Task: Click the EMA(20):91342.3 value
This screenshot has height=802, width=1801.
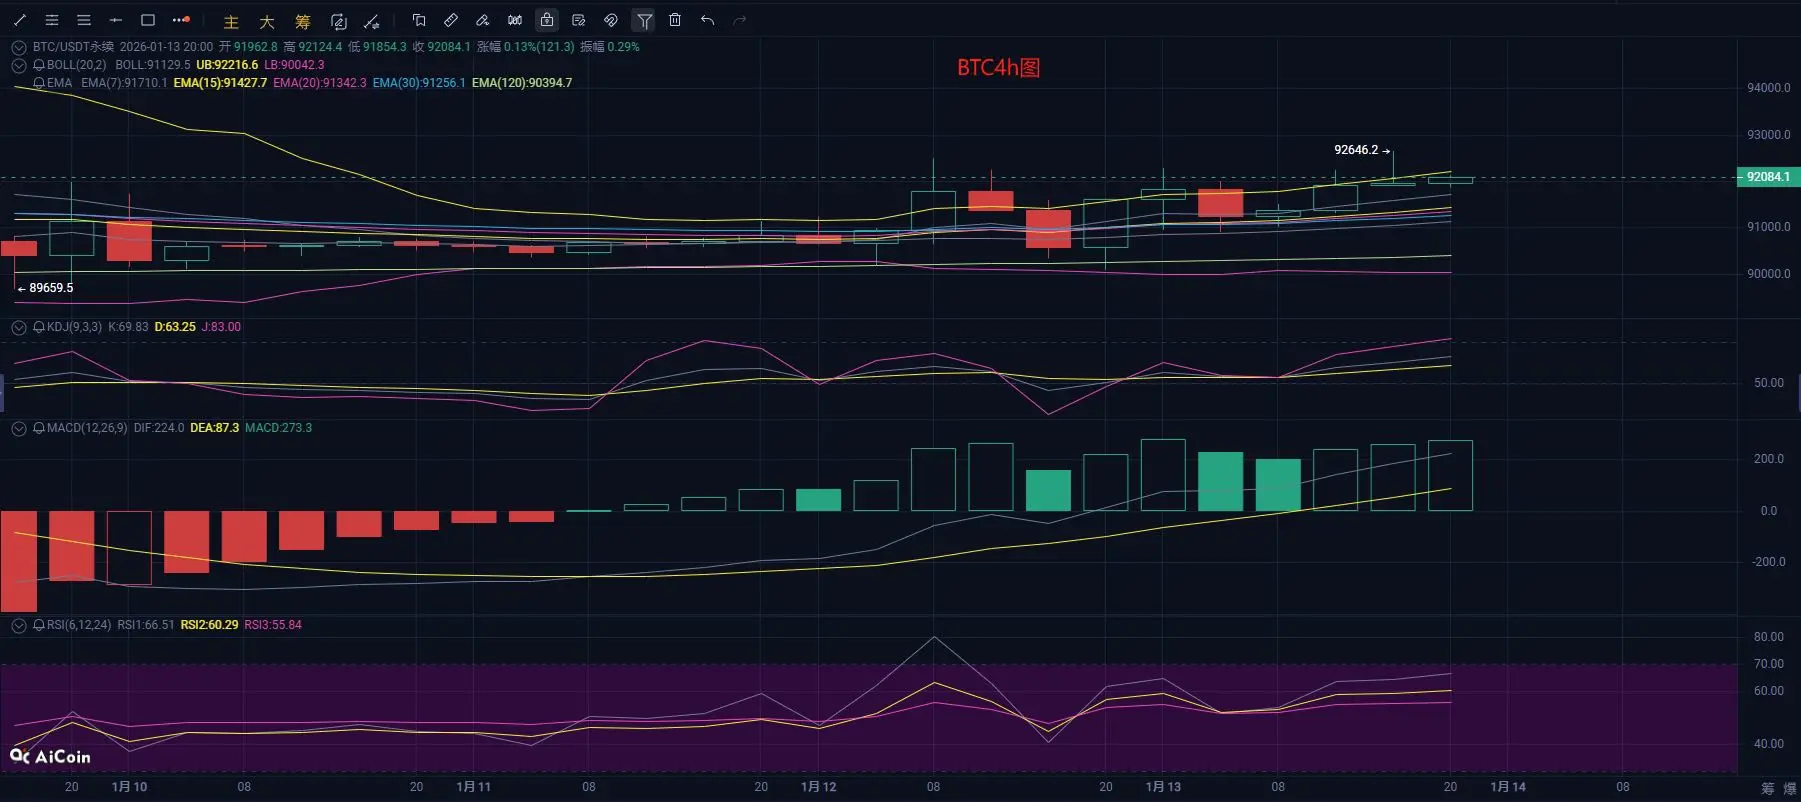Action: [320, 83]
